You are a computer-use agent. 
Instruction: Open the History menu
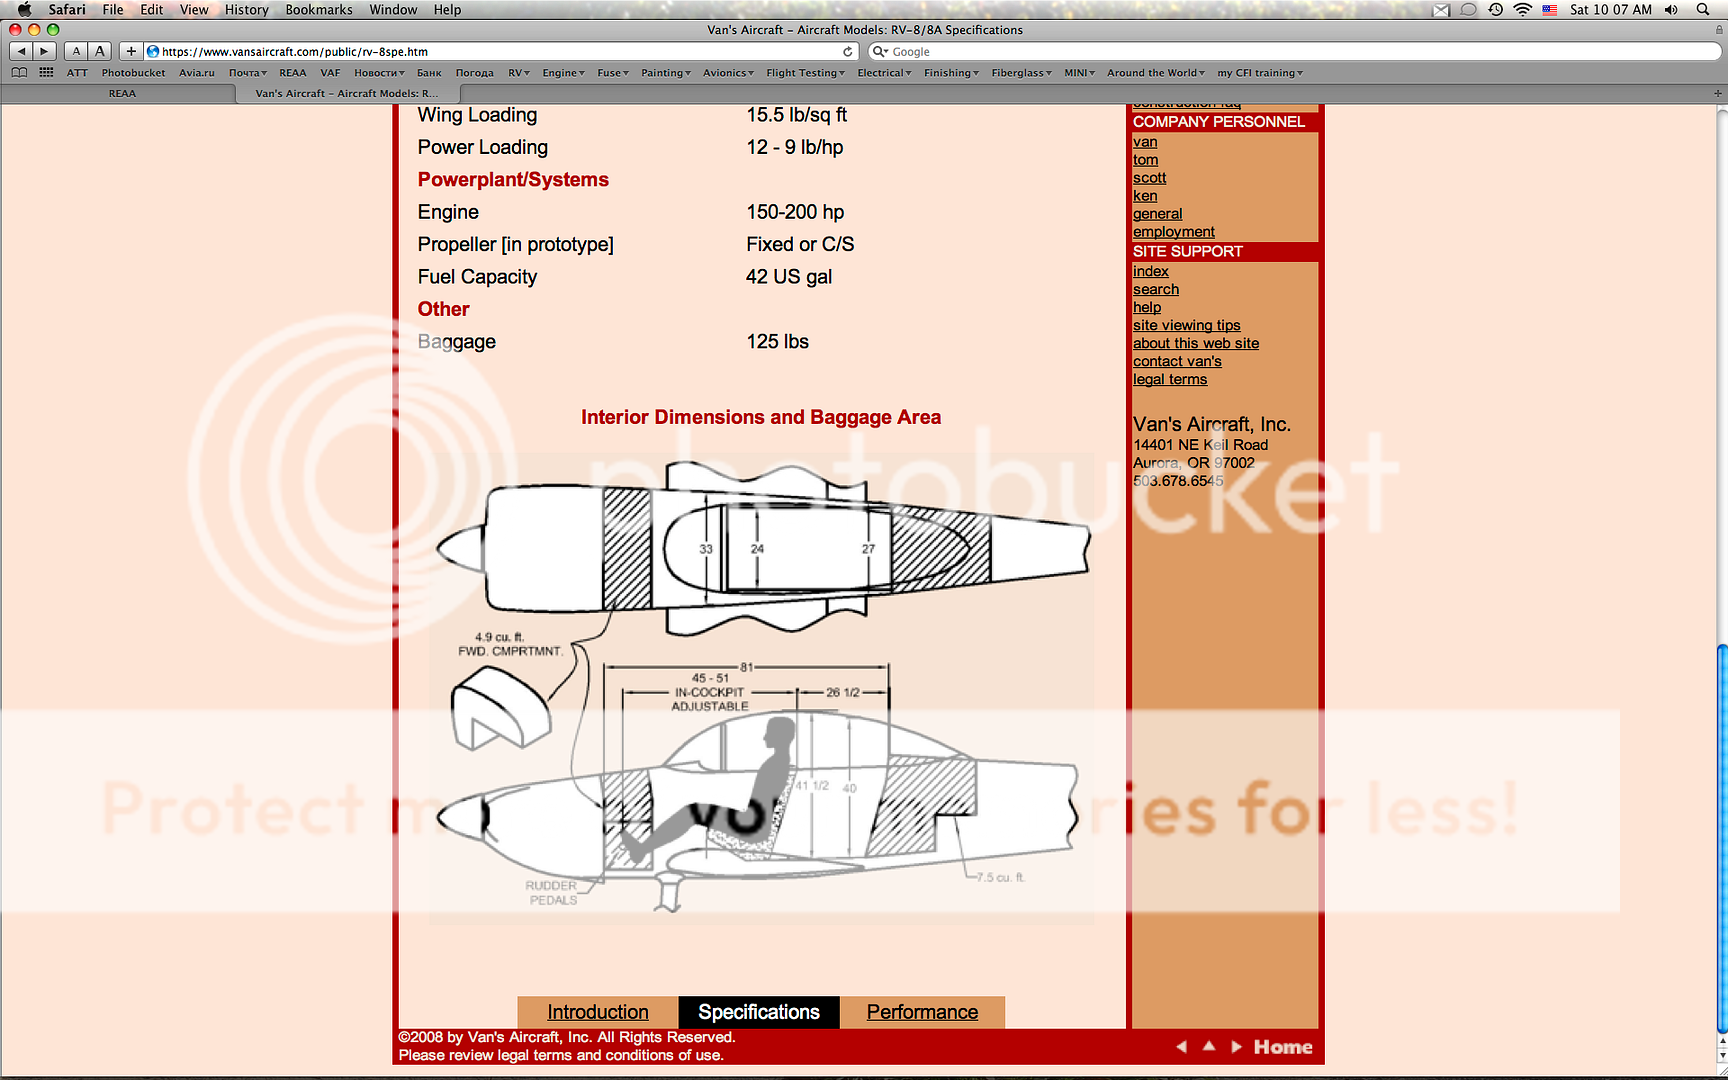click(246, 9)
